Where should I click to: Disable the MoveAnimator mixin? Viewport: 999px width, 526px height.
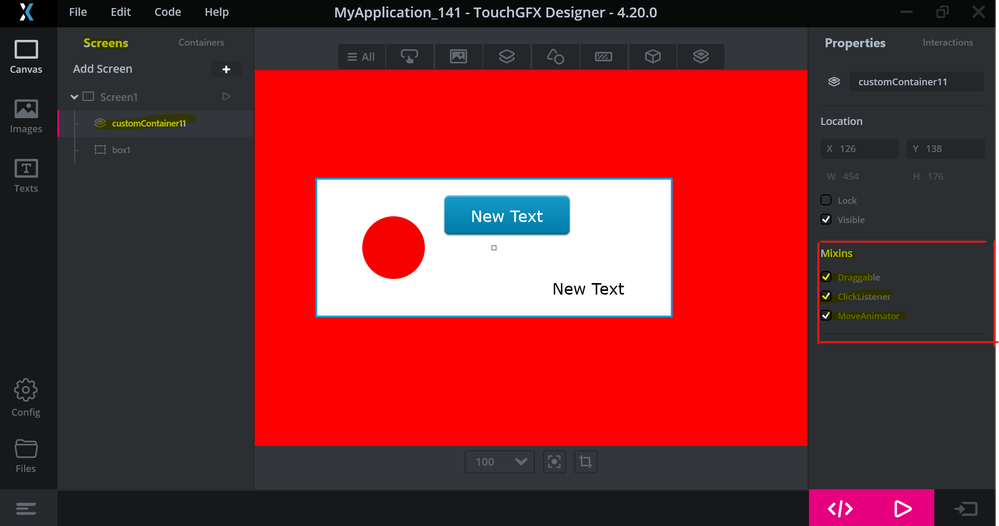point(826,316)
